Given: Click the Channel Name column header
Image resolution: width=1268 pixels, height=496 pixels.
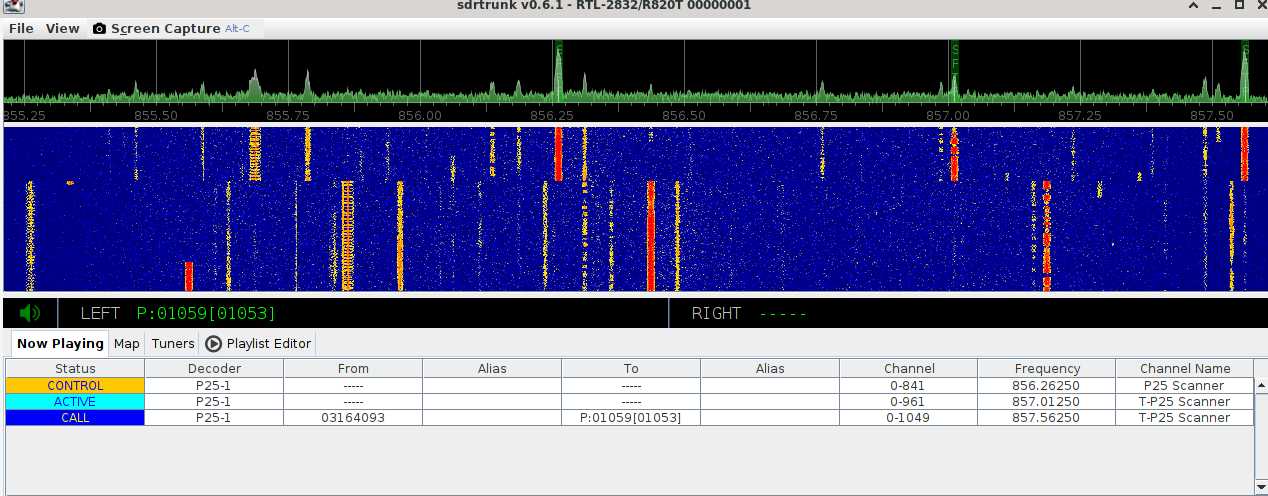Looking at the screenshot, I should point(1185,369).
